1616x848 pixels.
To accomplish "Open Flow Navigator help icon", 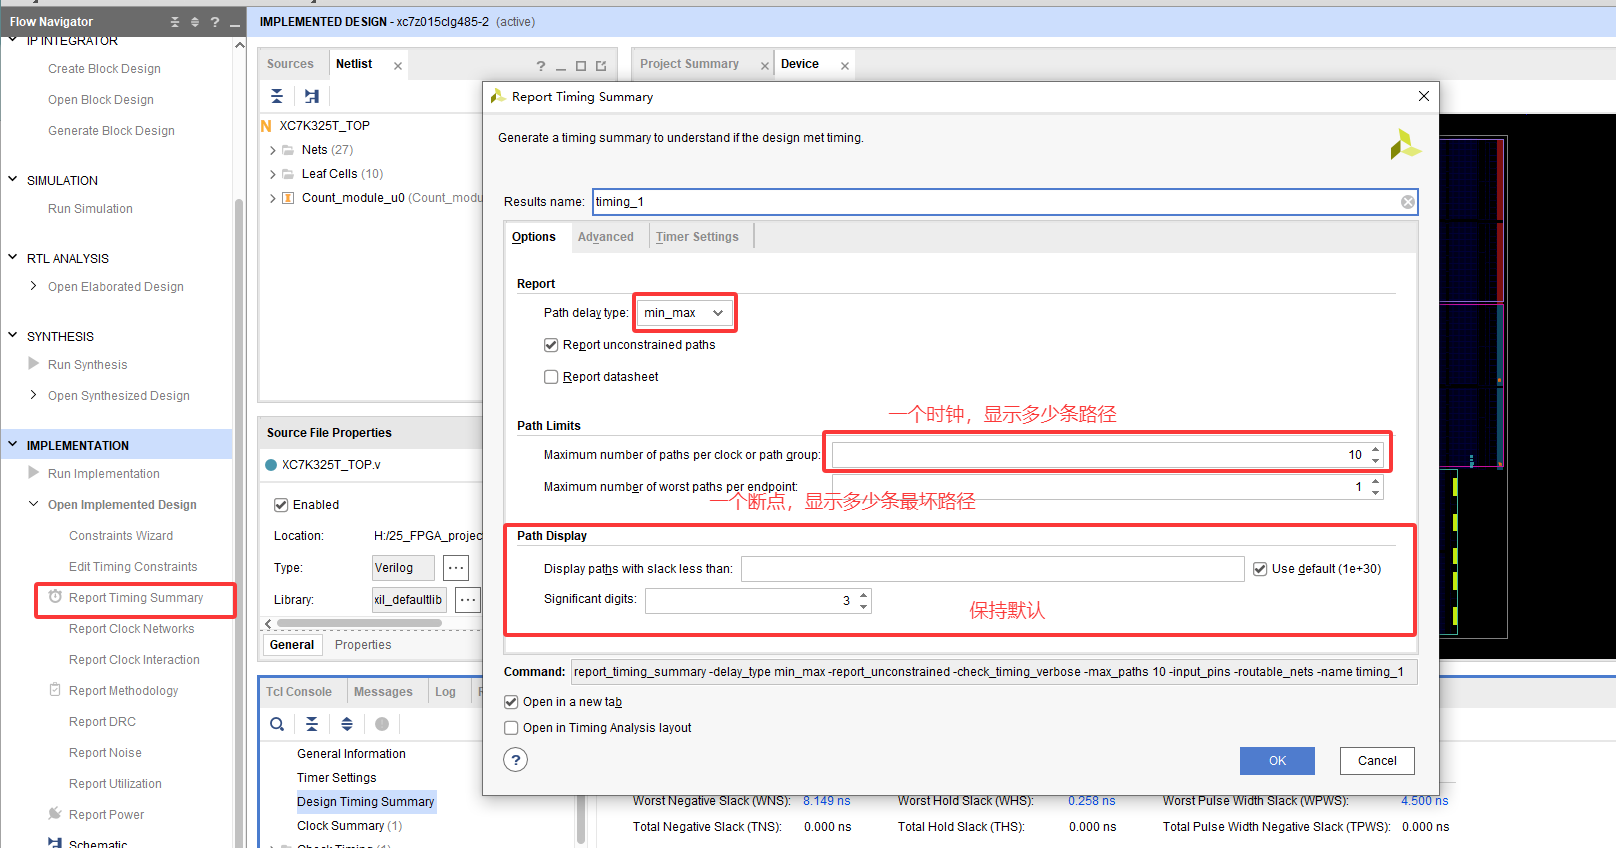I will [215, 22].
